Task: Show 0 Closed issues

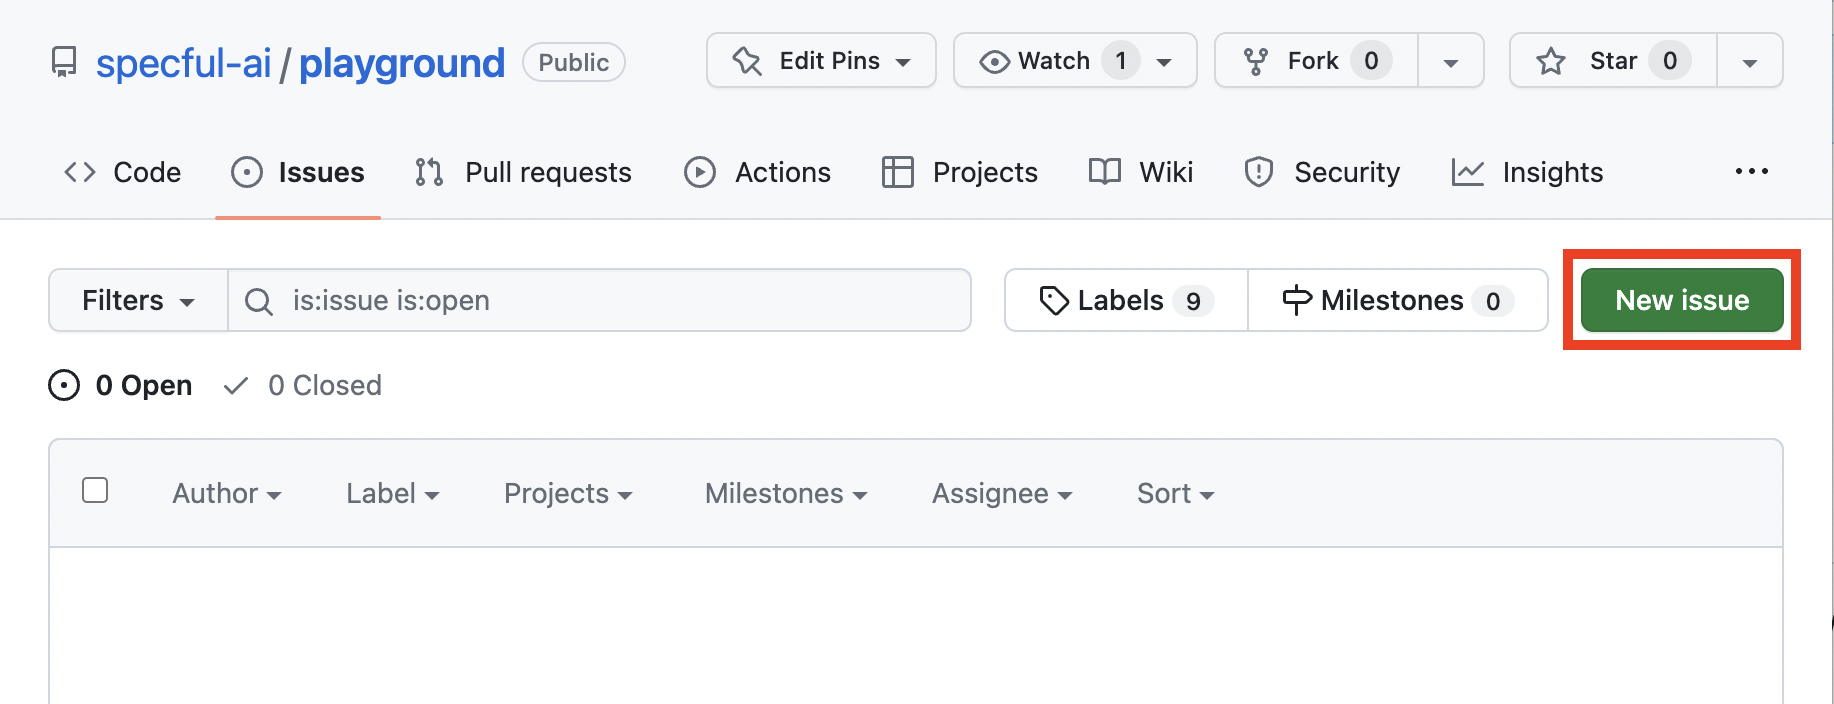Action: 303,385
